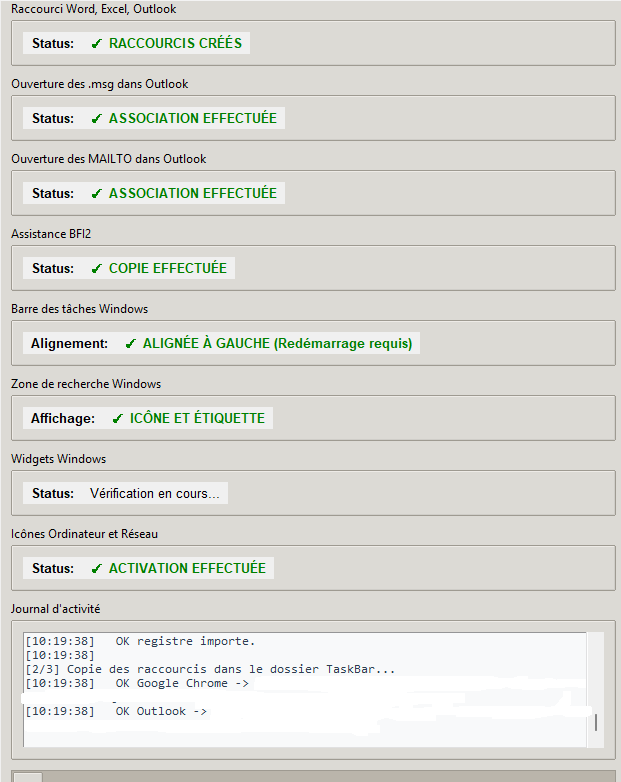Click the 'Ouverture des .msg dans Outlook' heading
This screenshot has height=782, width=621.
(100, 84)
